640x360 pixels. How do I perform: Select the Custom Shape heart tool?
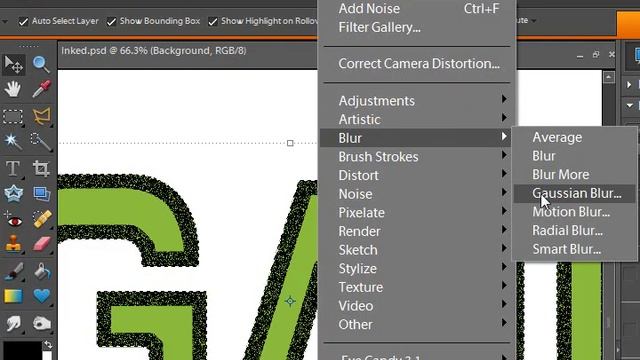click(x=41, y=296)
